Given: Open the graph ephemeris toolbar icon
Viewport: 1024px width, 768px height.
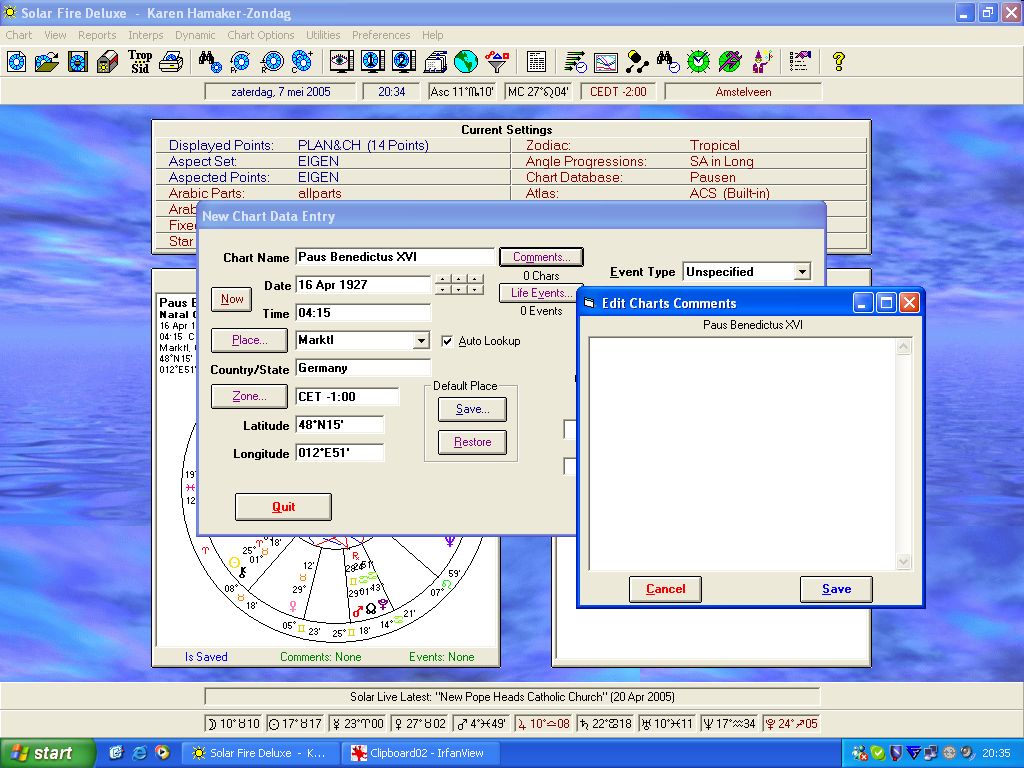Looking at the screenshot, I should click(606, 62).
